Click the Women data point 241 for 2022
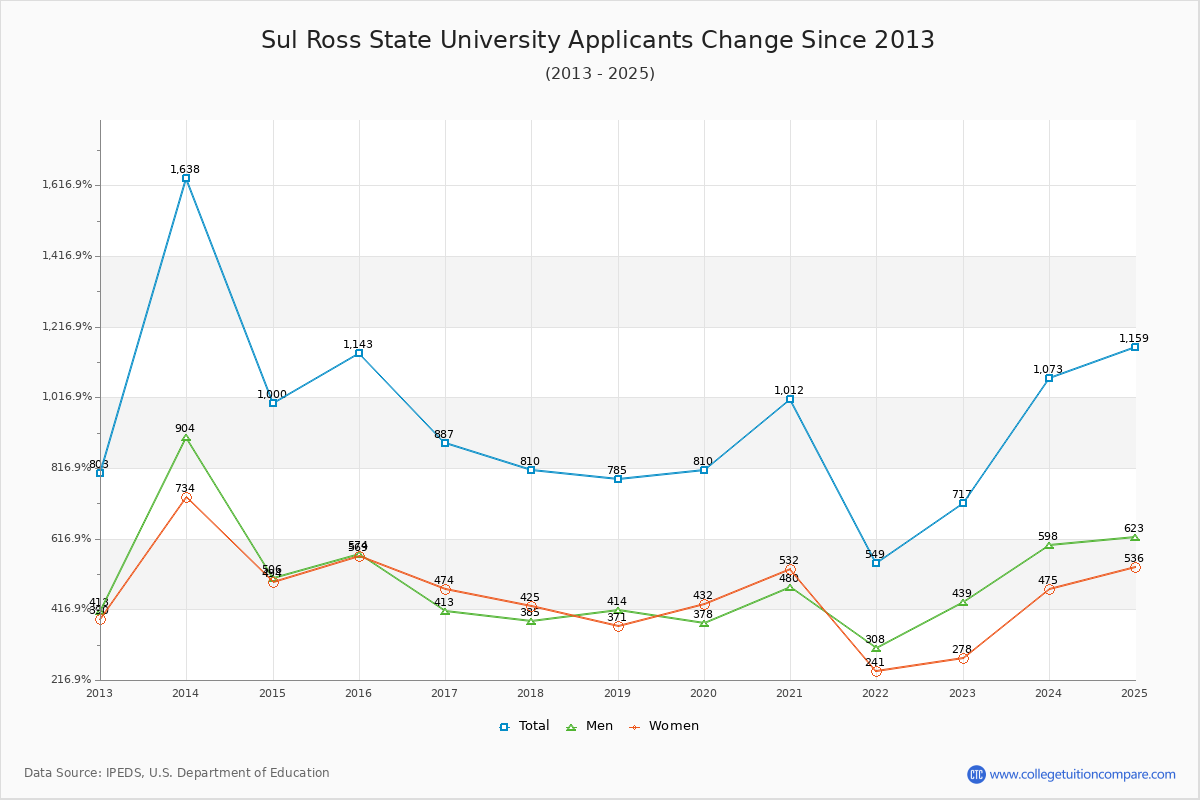The height and width of the screenshot is (800, 1200). [876, 671]
